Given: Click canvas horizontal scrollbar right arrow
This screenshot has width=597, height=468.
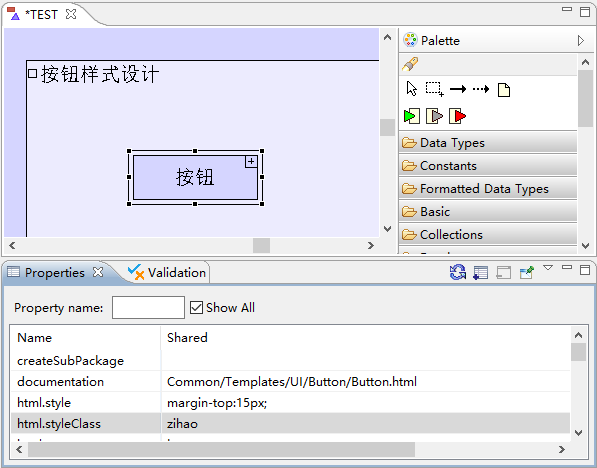Looking at the screenshot, I should (x=370, y=245).
